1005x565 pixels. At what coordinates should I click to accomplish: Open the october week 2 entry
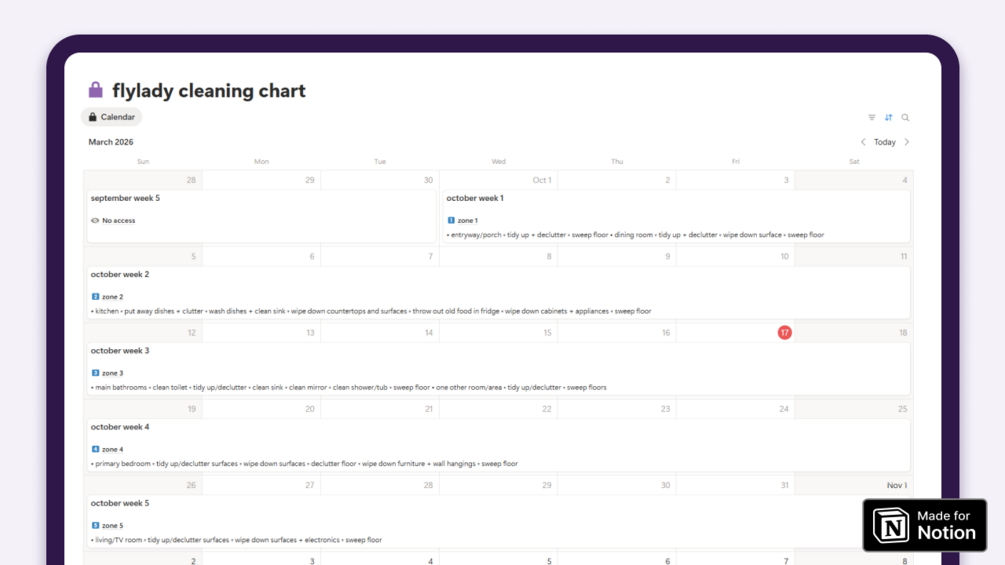coord(499,292)
